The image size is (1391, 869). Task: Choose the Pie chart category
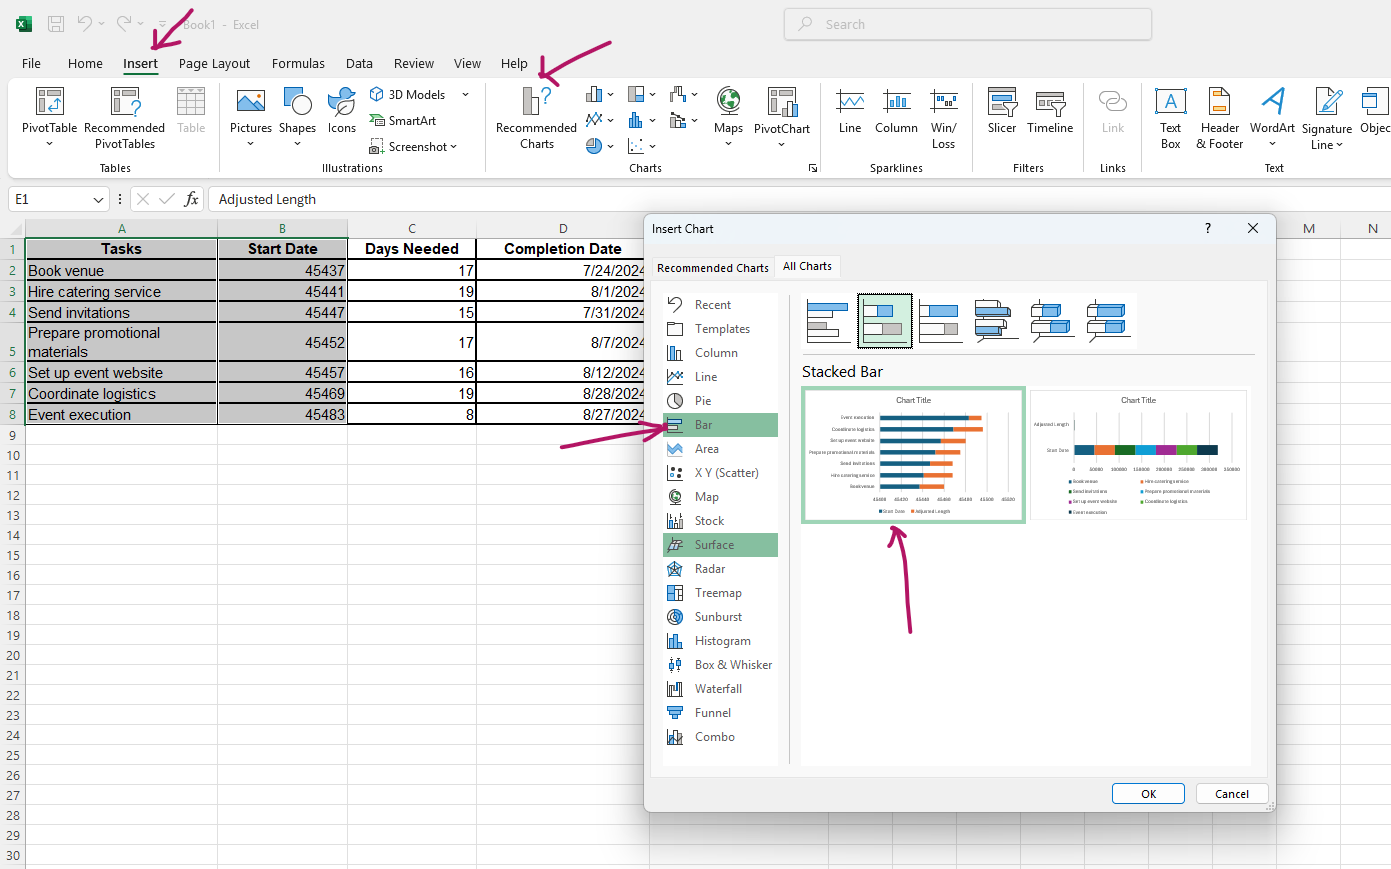(x=720, y=401)
